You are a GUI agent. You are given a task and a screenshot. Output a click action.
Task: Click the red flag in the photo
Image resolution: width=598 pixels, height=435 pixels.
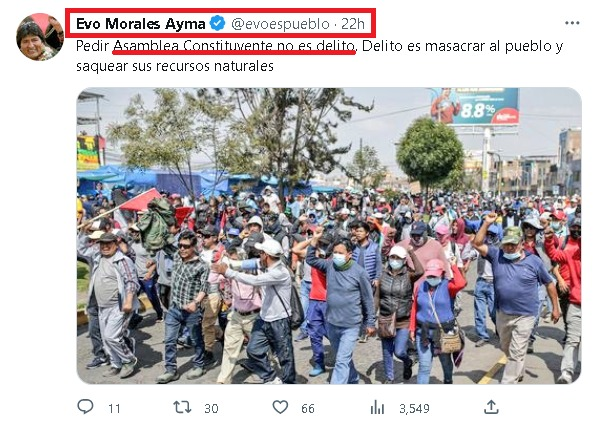point(141,201)
